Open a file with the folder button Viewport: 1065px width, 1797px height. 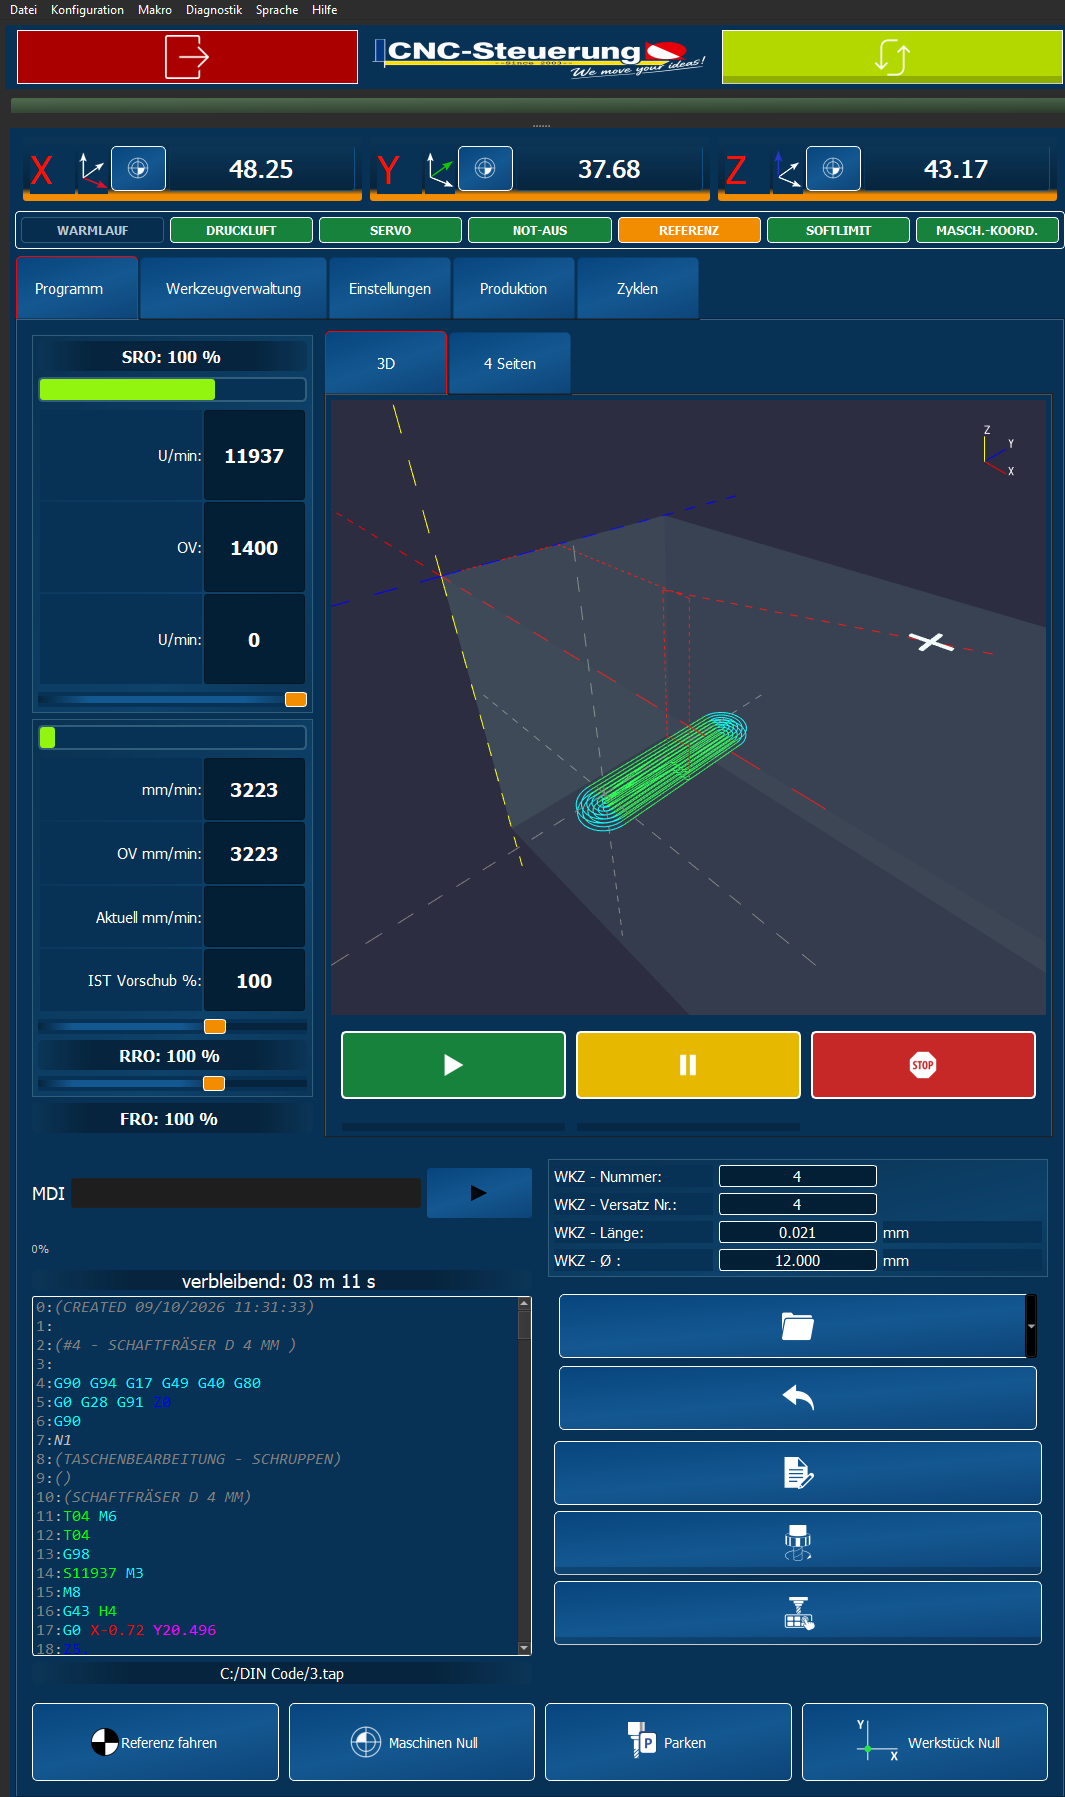coord(793,1326)
